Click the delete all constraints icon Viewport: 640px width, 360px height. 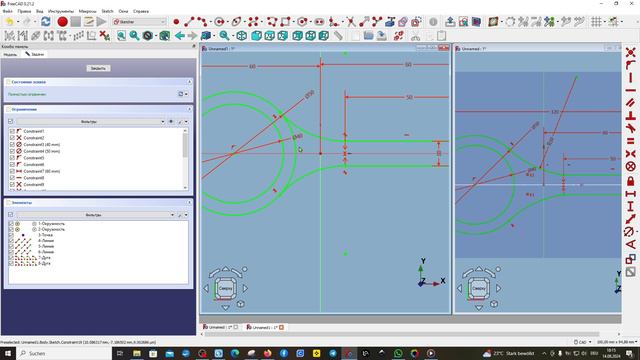pyautogui.click(x=104, y=36)
